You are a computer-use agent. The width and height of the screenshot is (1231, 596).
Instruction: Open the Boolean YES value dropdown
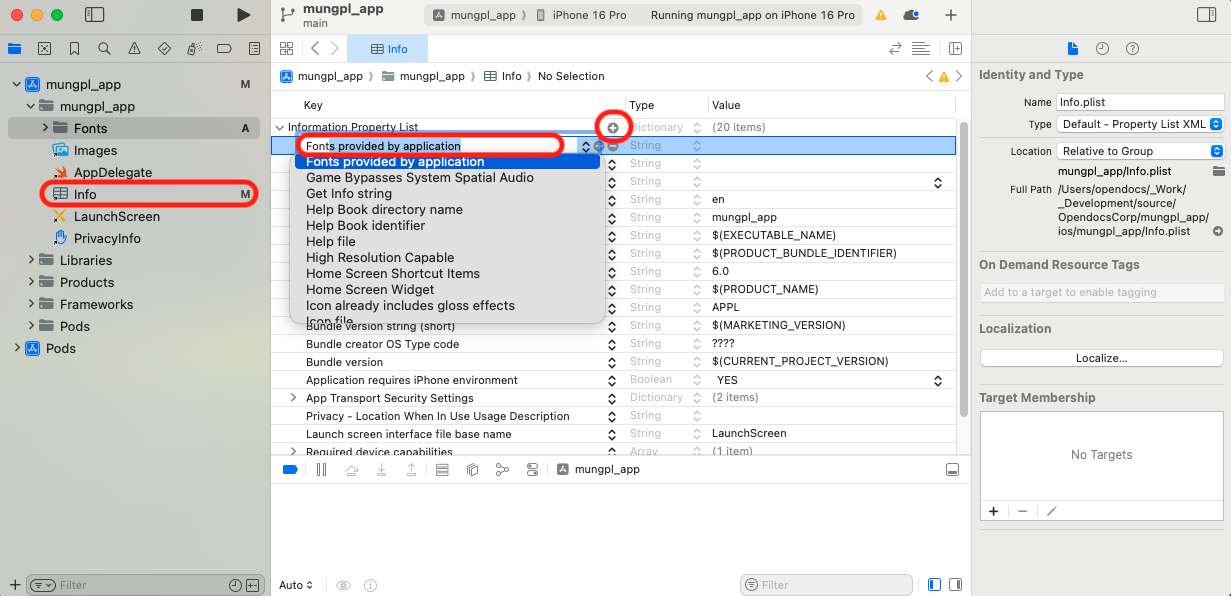(938, 381)
